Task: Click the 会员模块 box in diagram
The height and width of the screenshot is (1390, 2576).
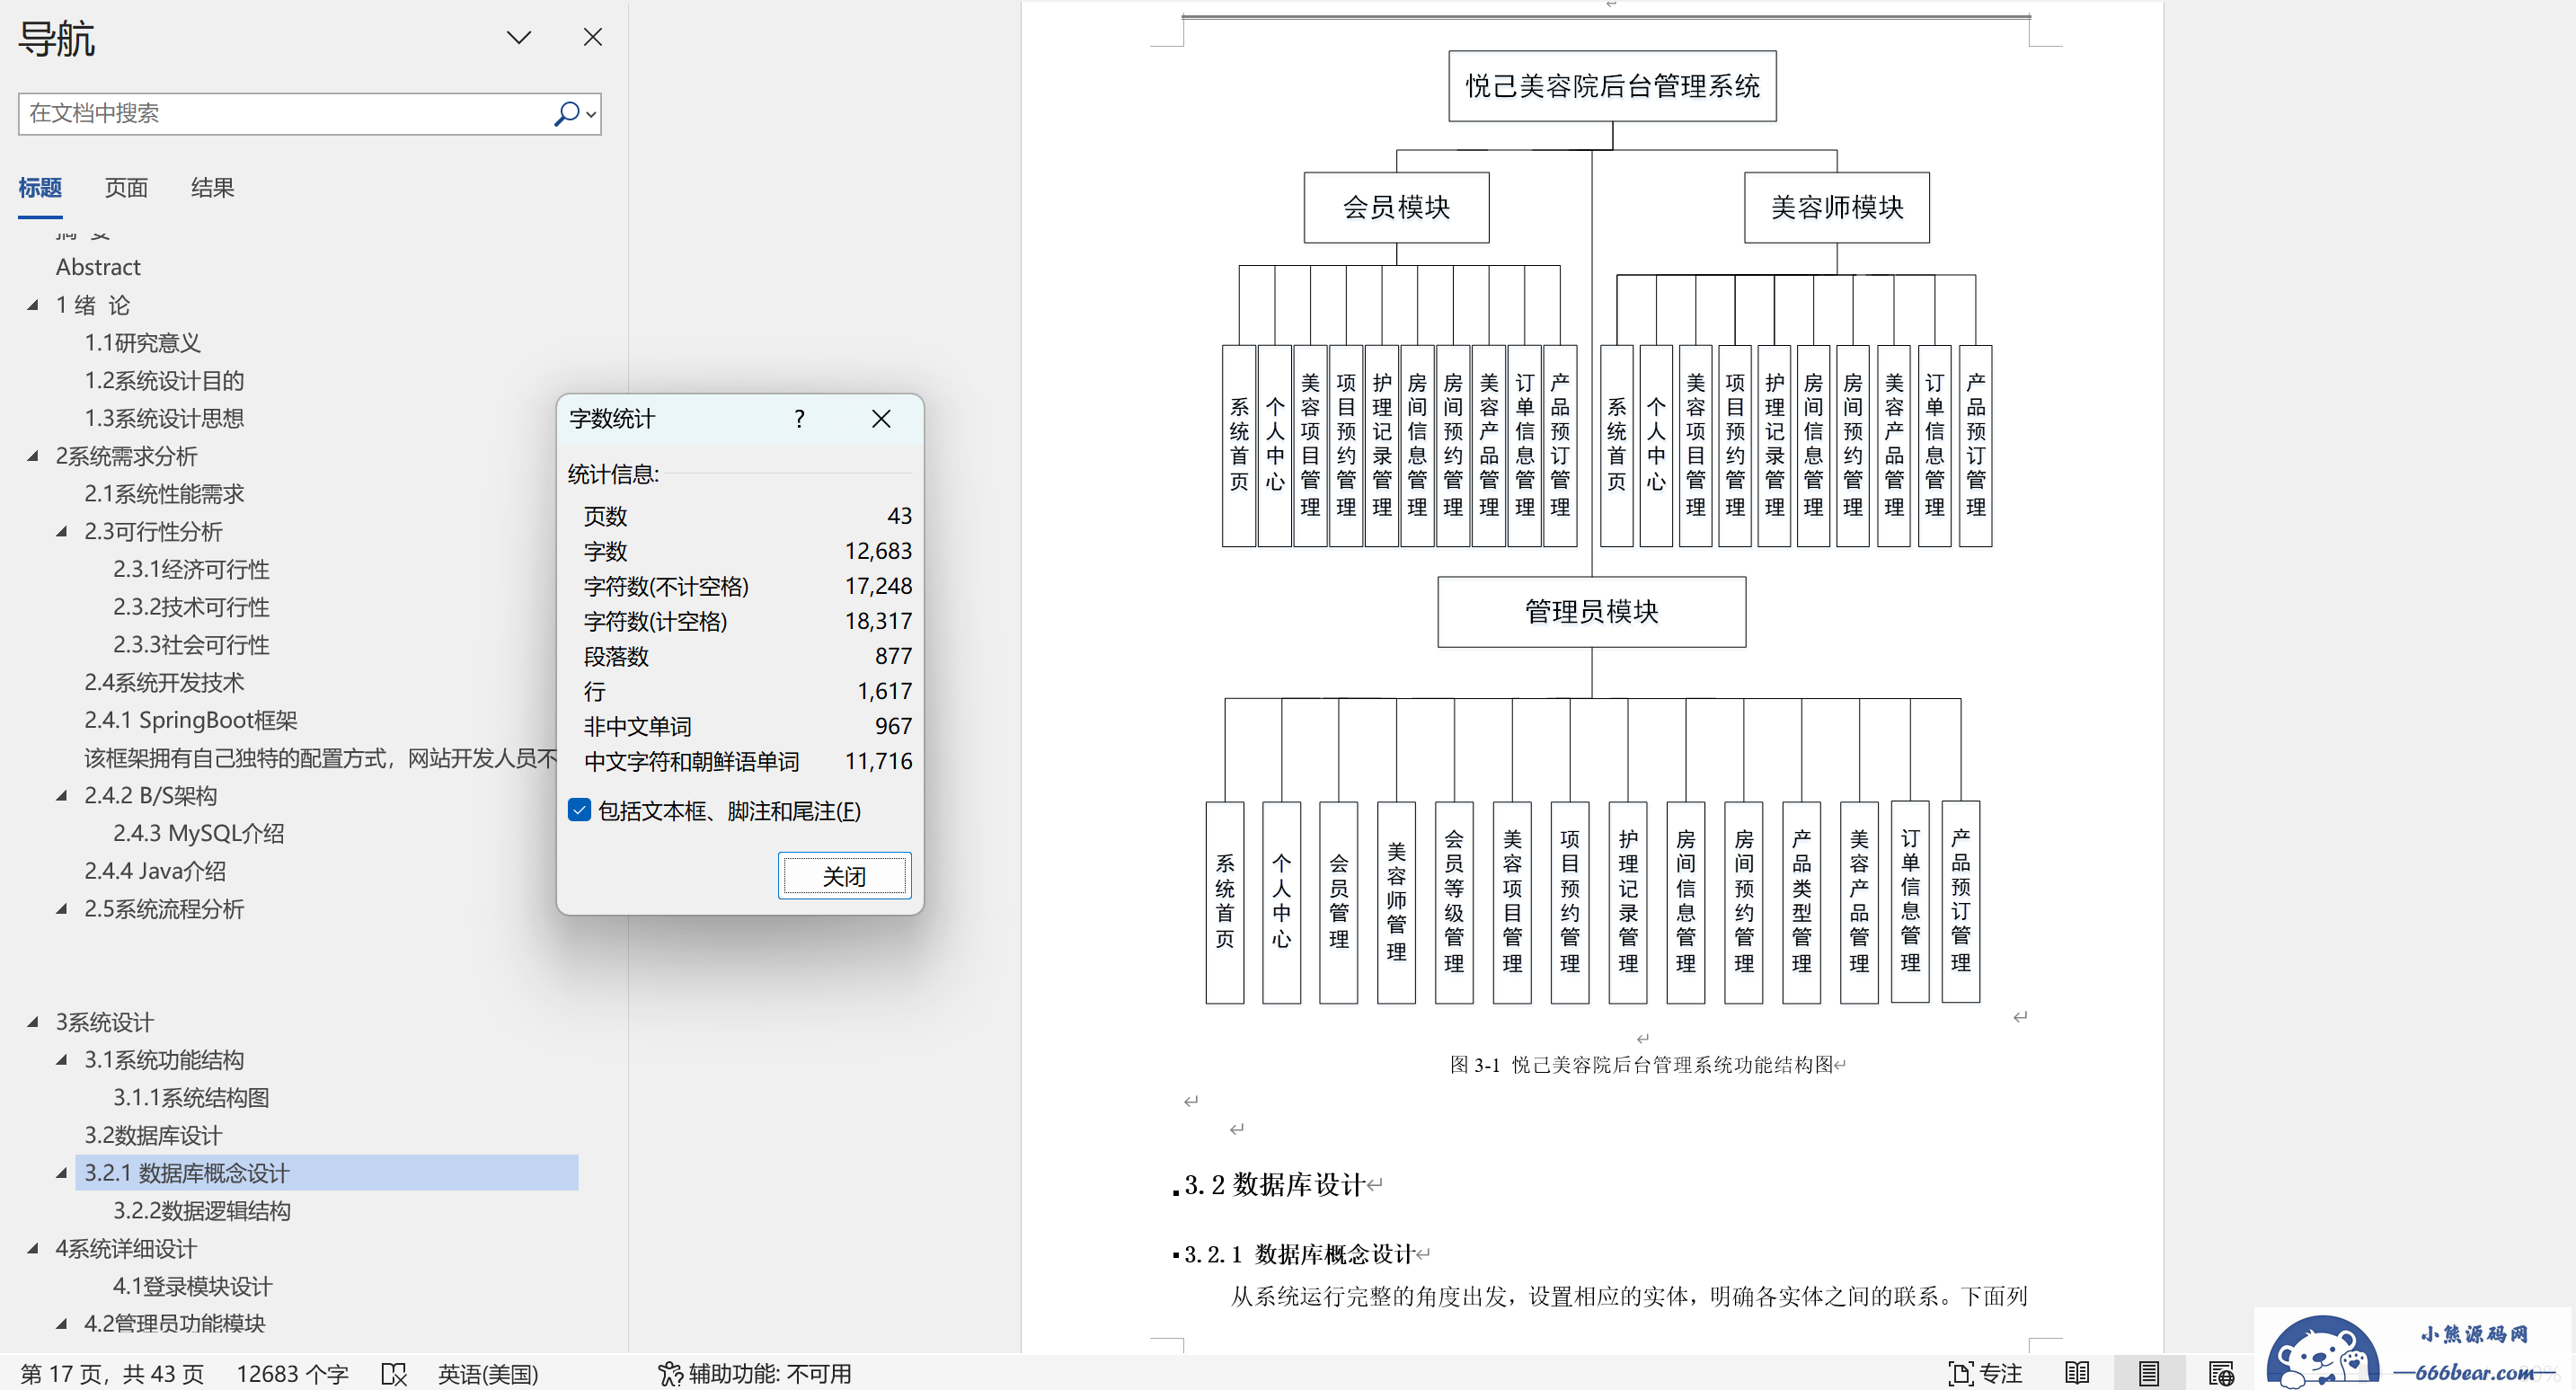Action: click(x=1396, y=207)
